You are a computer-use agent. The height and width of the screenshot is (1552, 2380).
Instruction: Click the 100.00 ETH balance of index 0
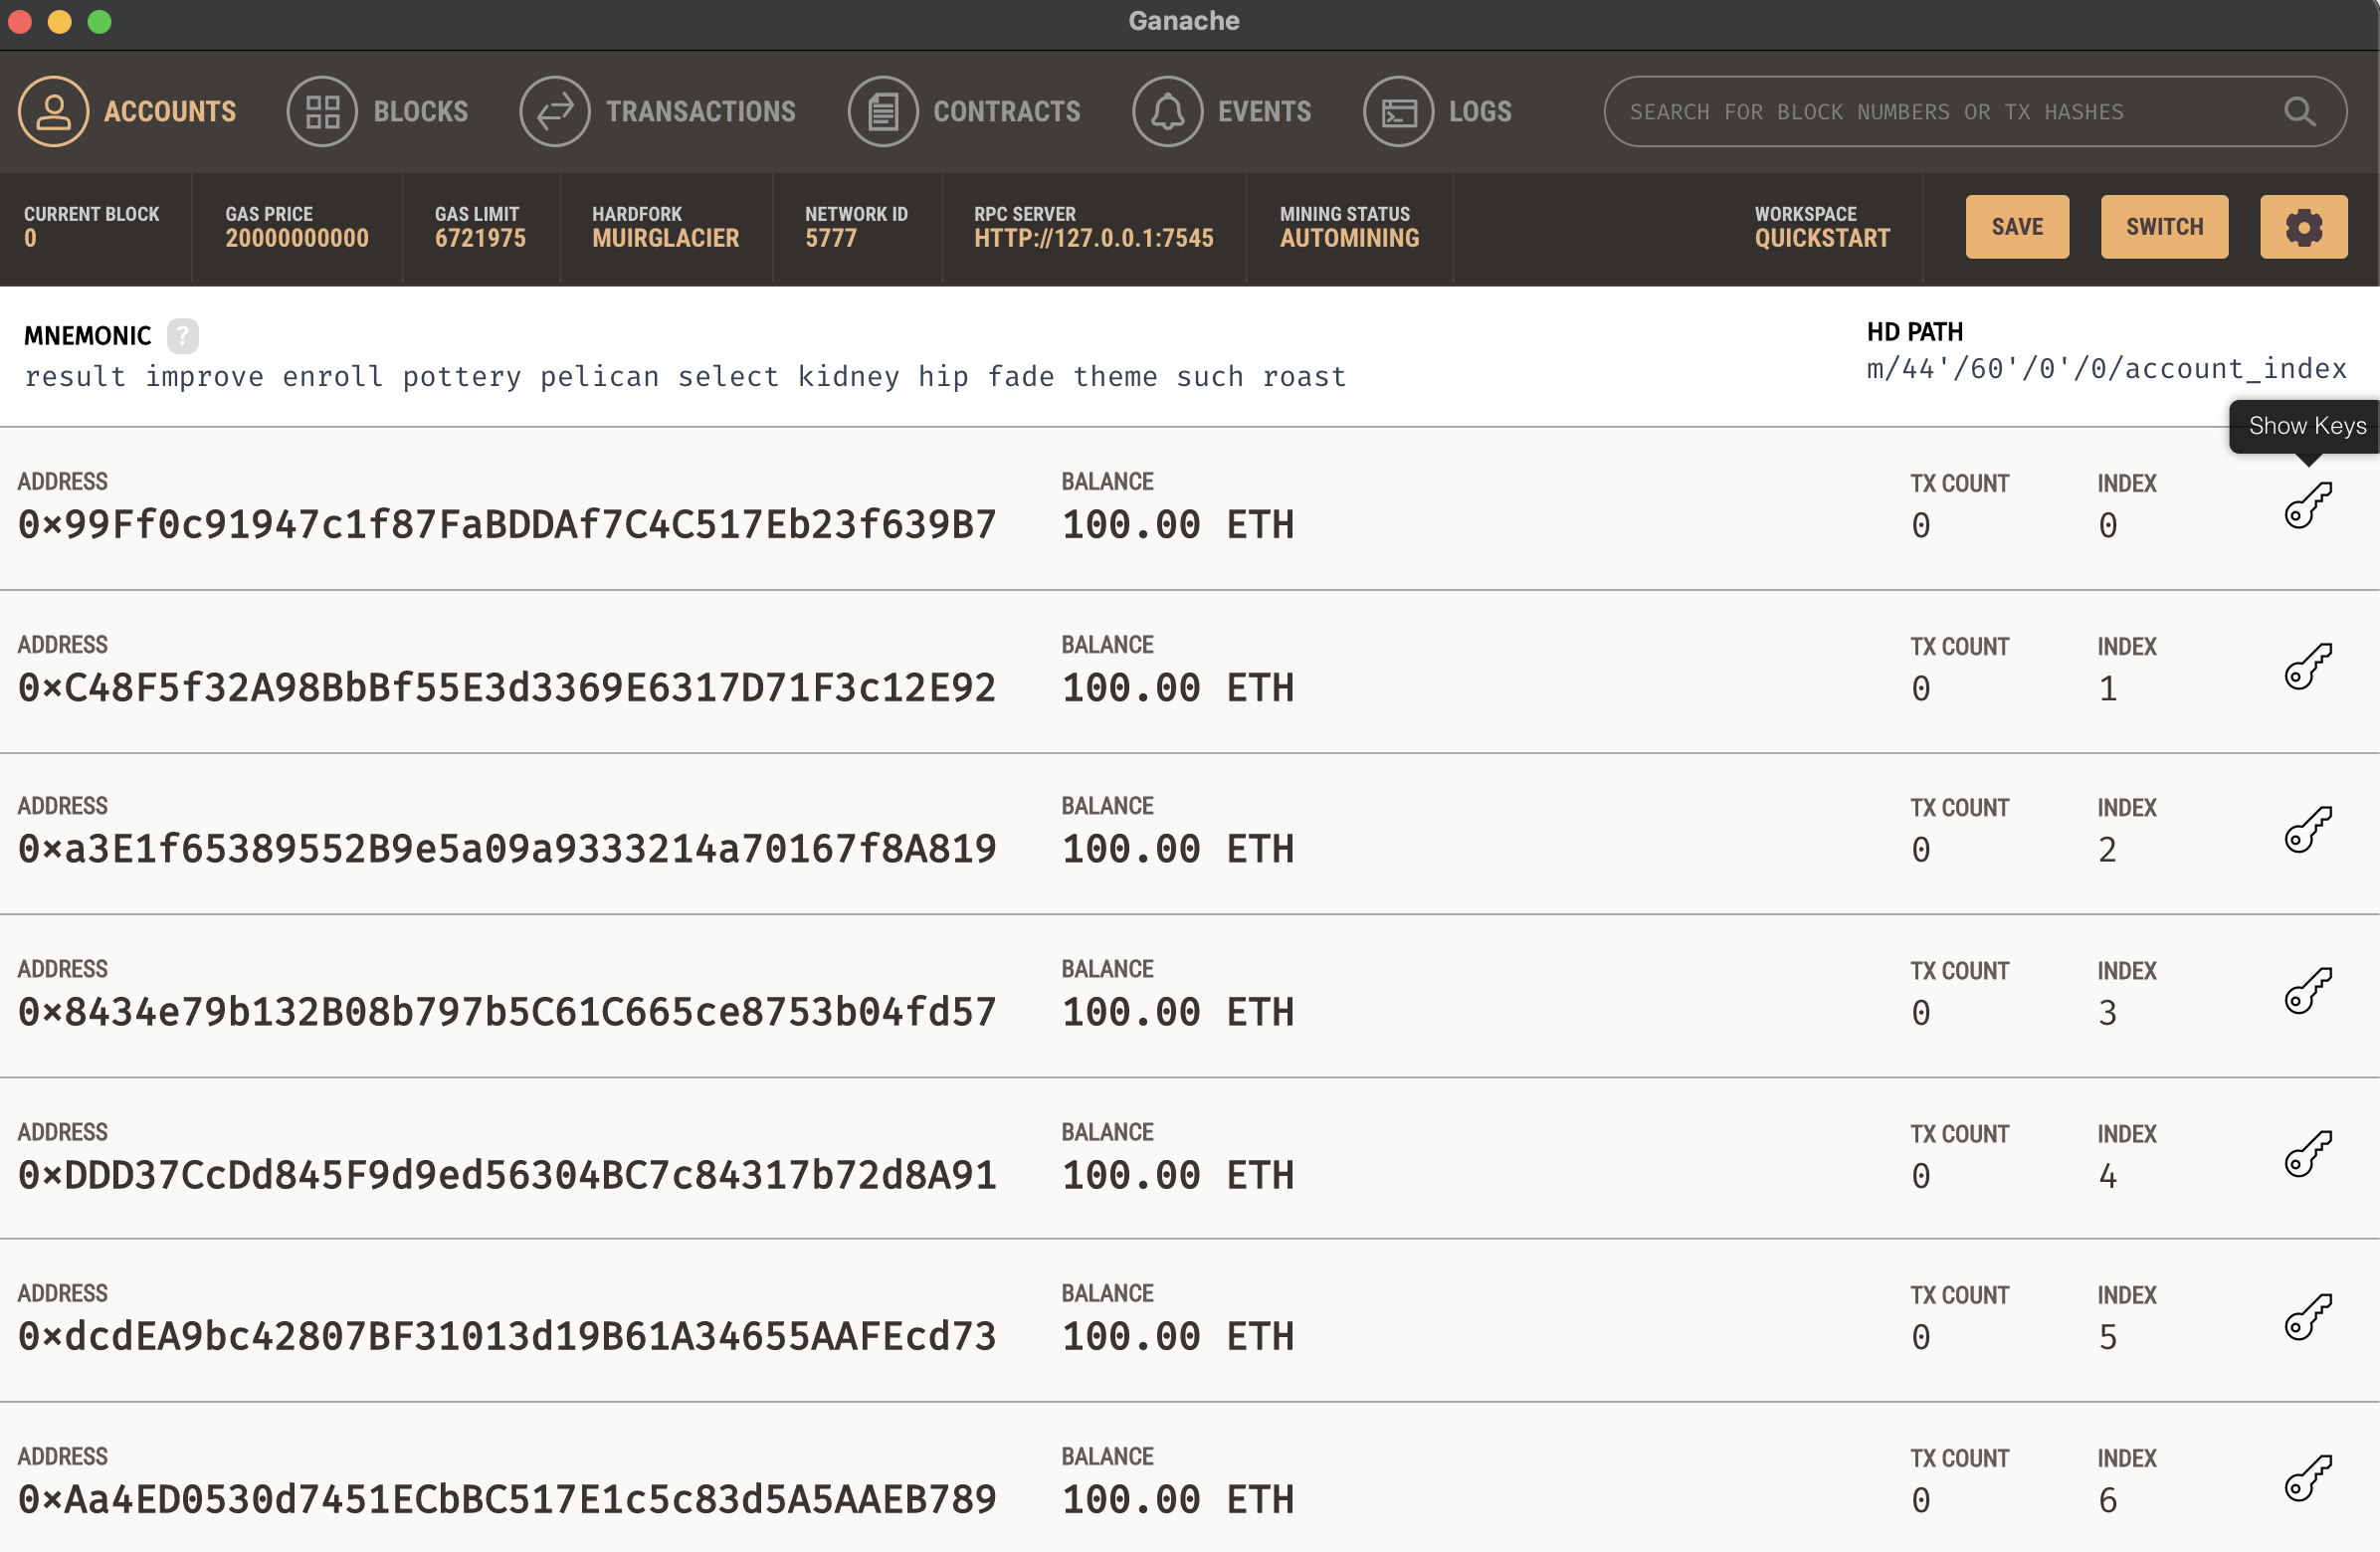coord(1177,525)
